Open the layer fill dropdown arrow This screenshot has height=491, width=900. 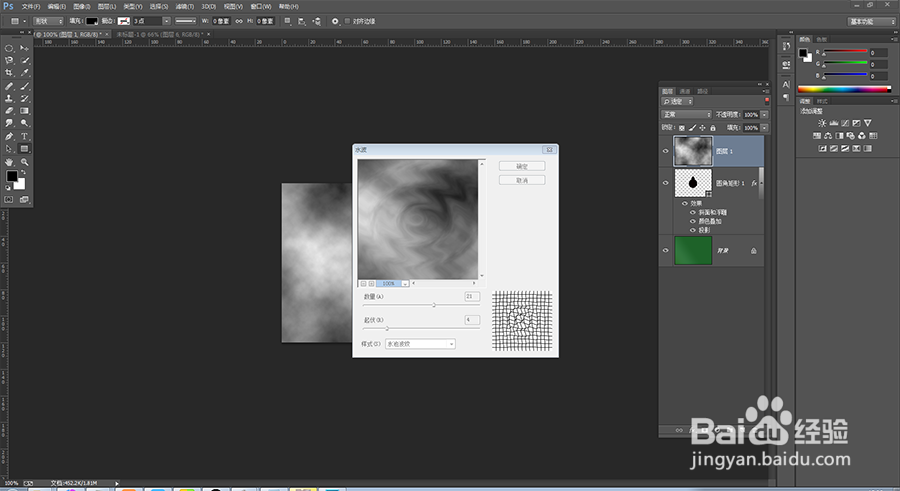coord(764,128)
